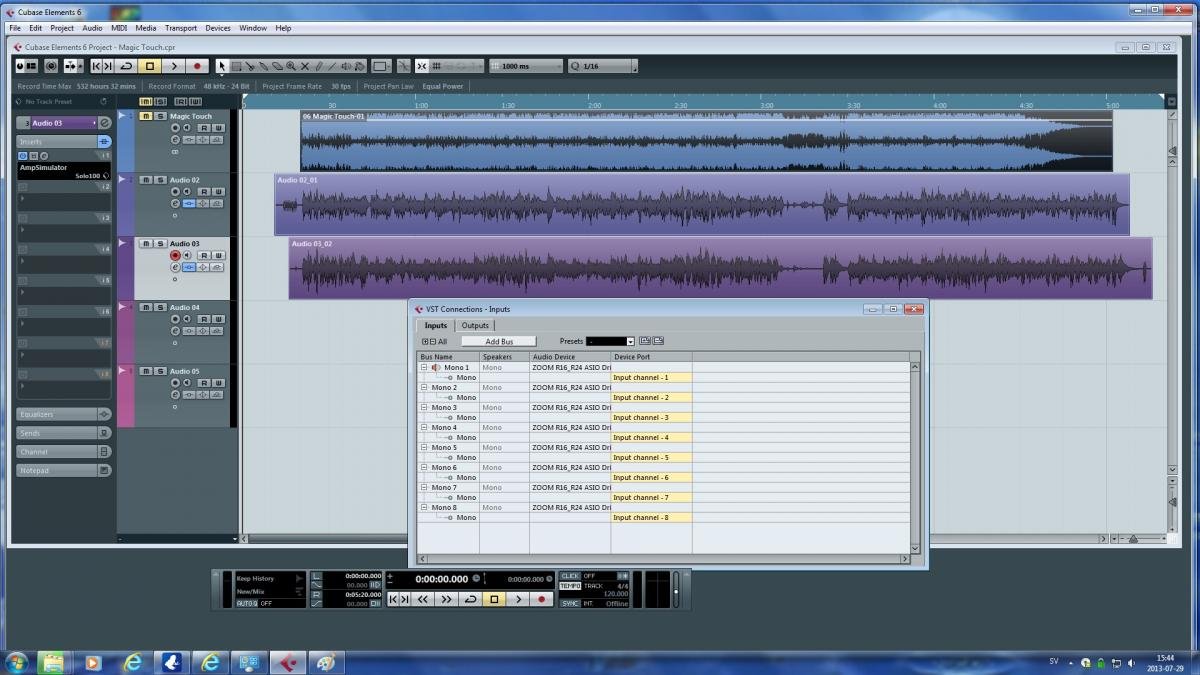The image size is (1200, 675).
Task: Select the Range Selection tool
Action: click(236, 66)
